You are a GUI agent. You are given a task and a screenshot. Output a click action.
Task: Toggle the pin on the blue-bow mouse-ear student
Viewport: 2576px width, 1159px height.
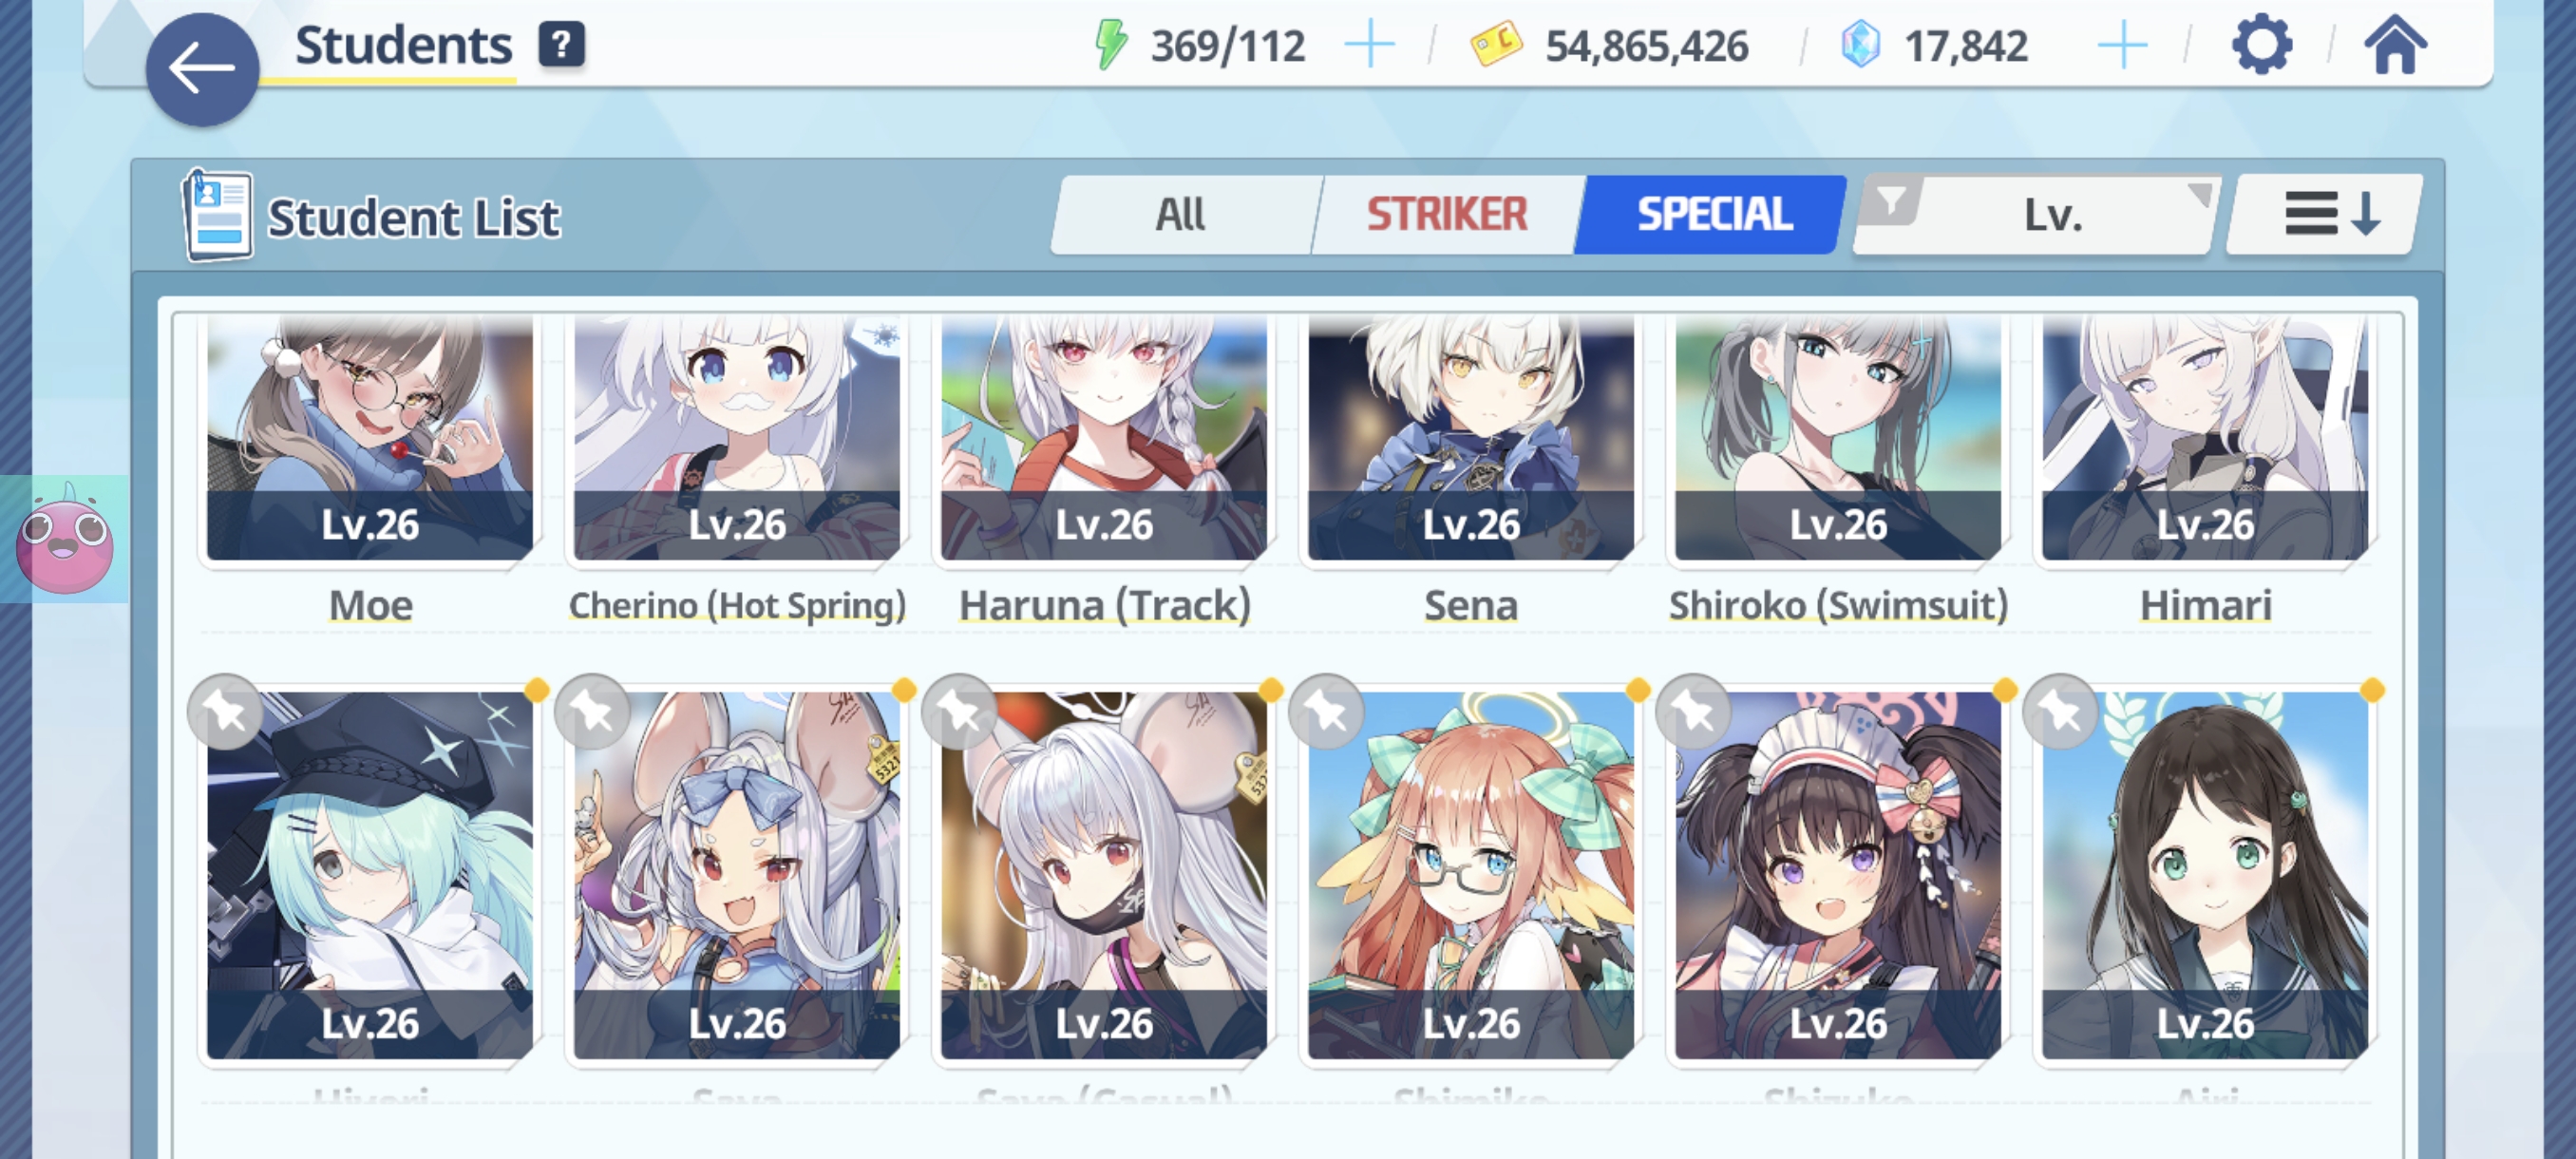point(592,713)
